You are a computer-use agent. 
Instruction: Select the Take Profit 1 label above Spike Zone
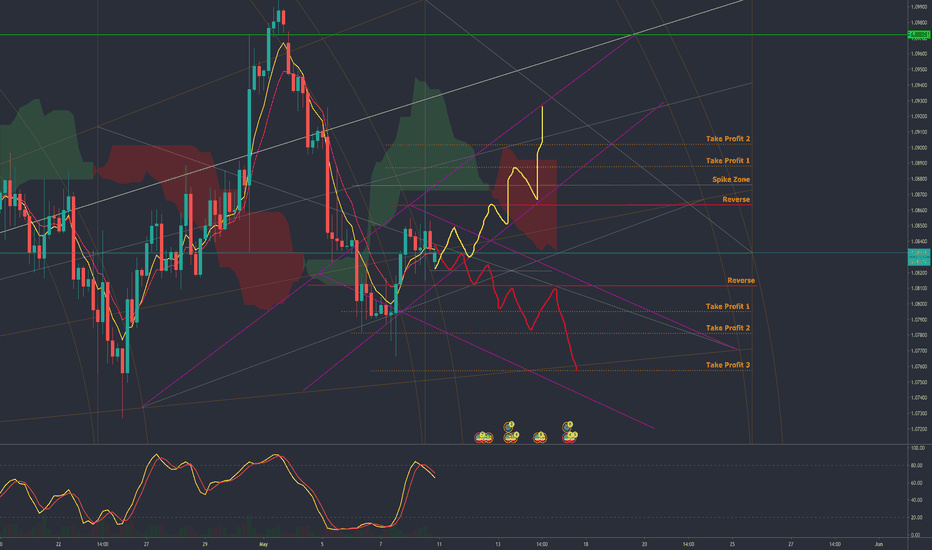click(728, 161)
